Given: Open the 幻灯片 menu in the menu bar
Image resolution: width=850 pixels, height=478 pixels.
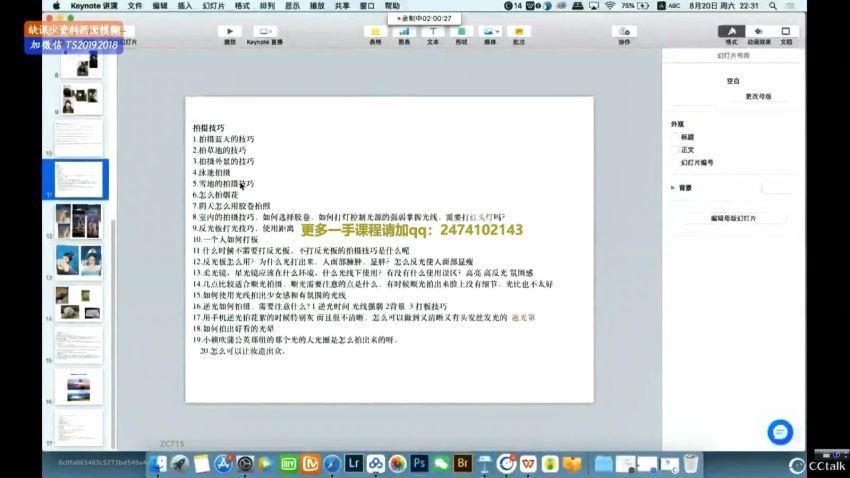Looking at the screenshot, I should pyautogui.click(x=214, y=6).
